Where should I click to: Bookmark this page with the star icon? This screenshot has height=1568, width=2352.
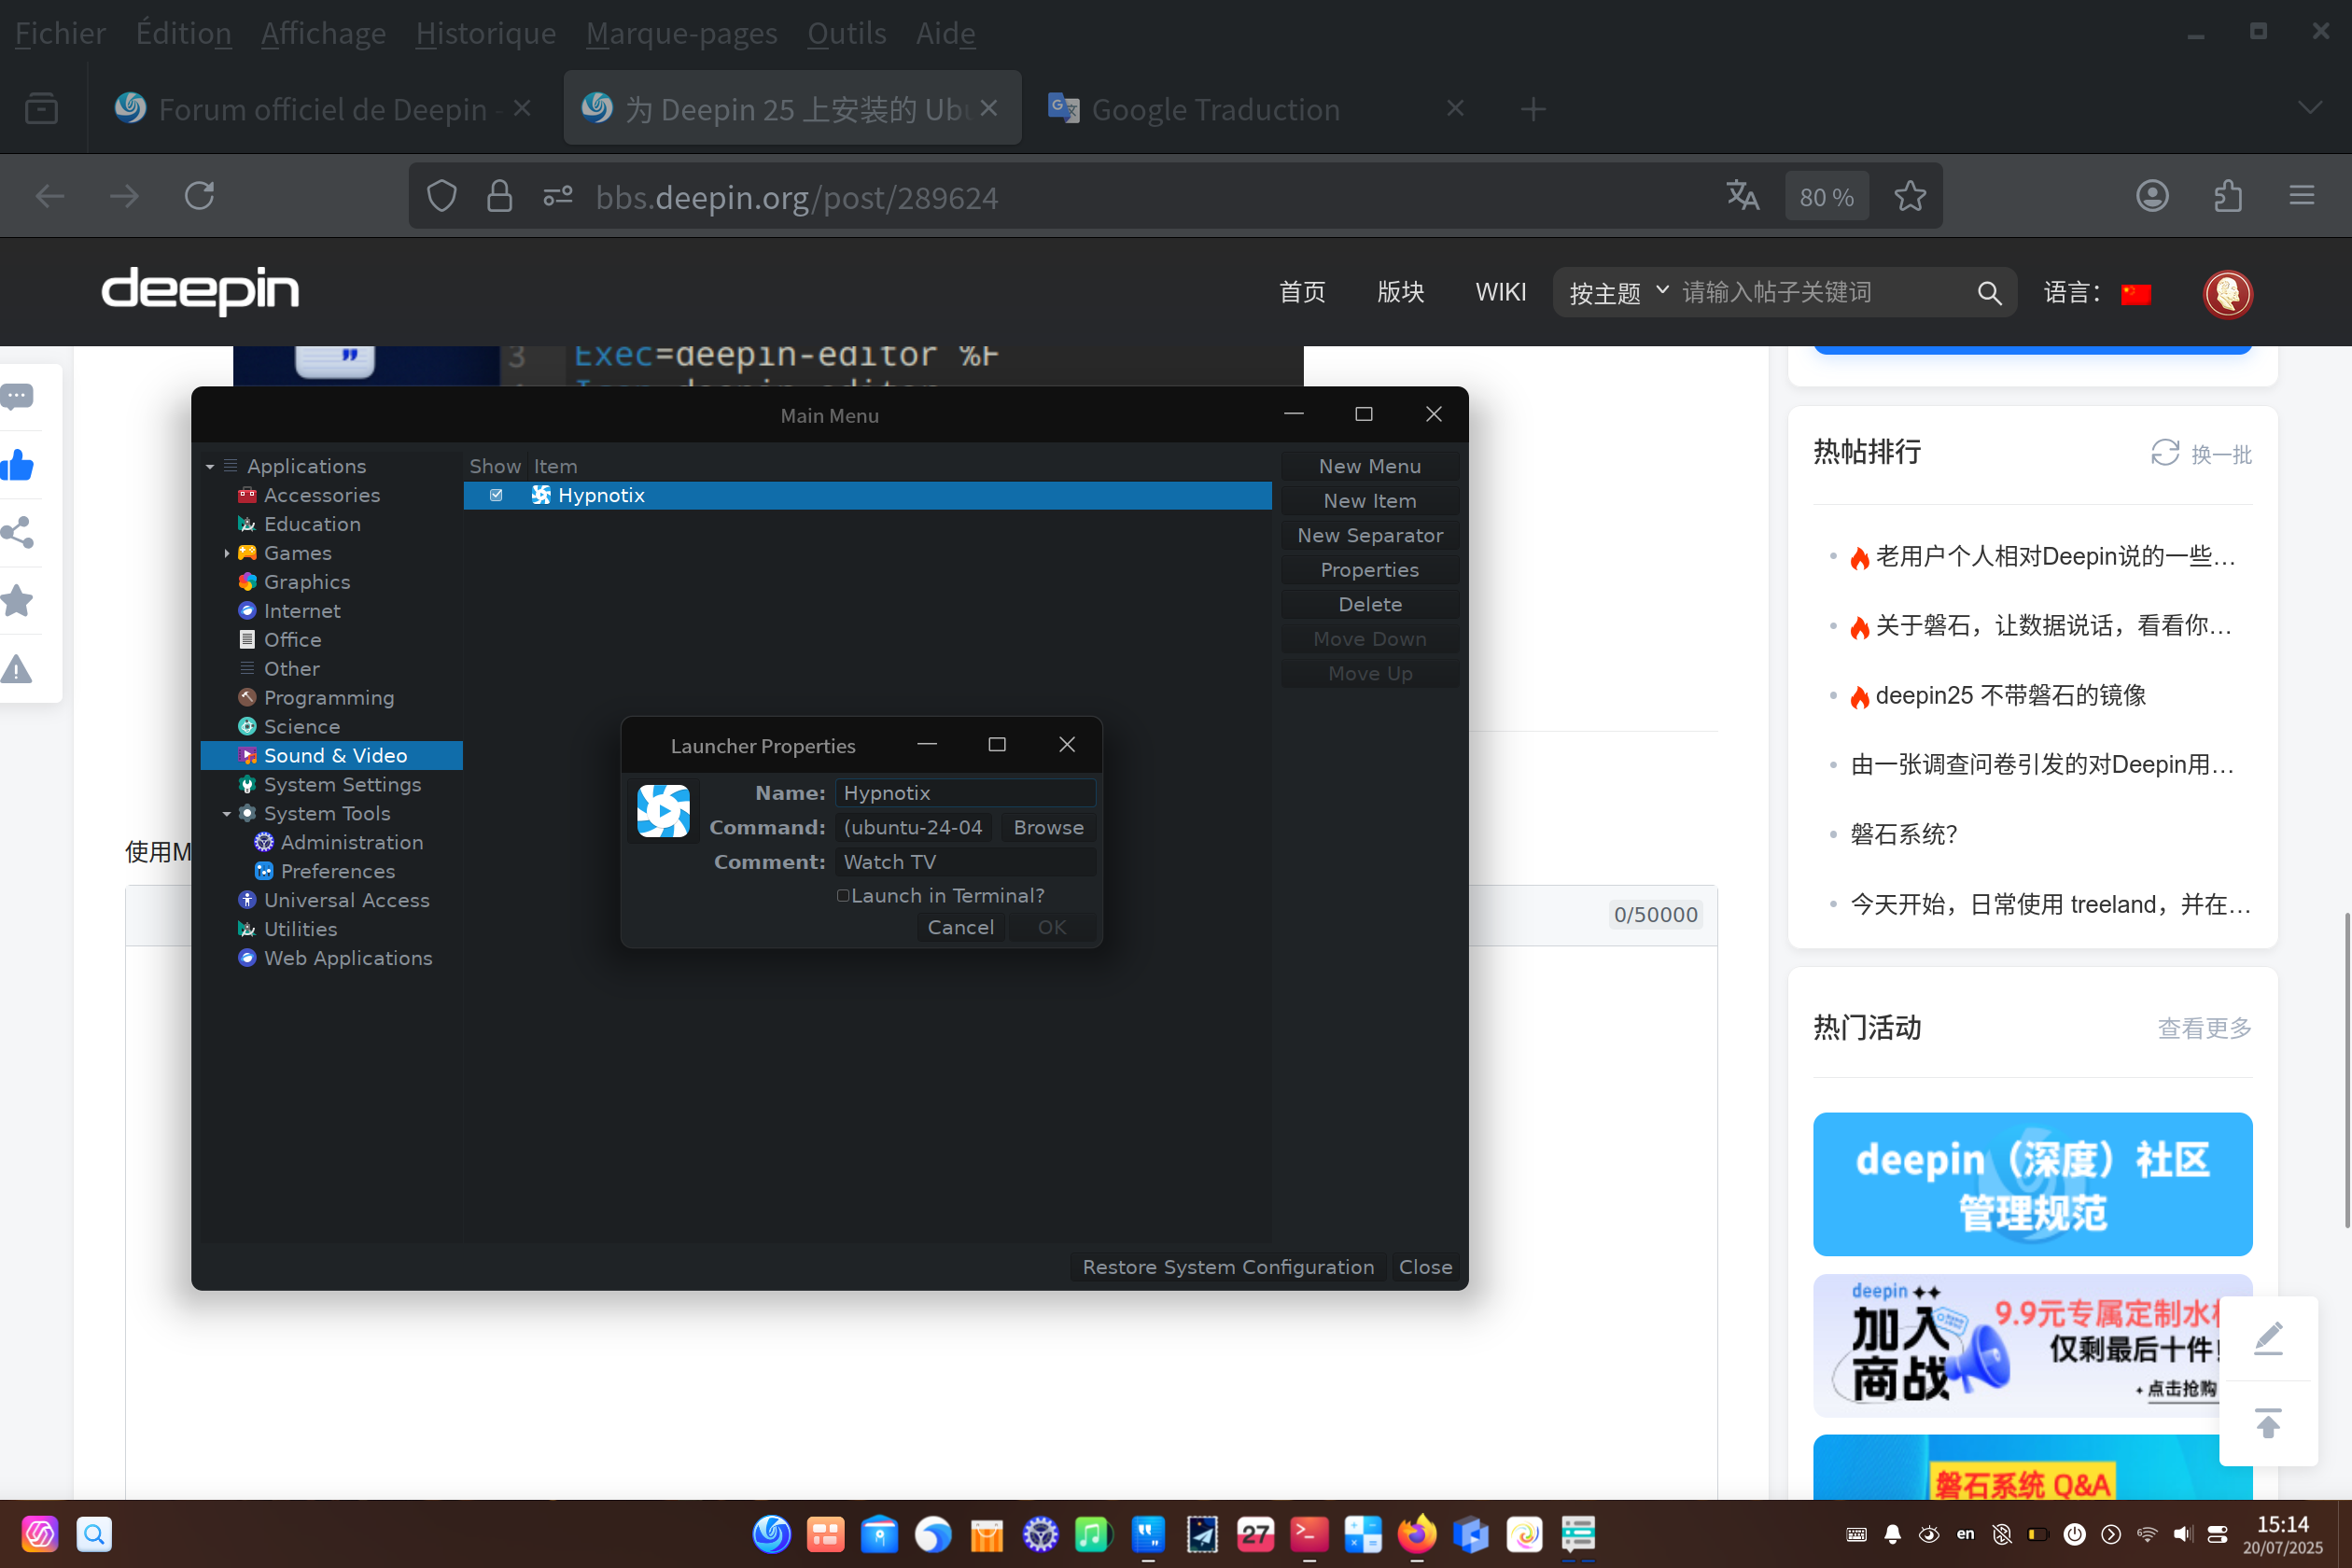(1909, 196)
